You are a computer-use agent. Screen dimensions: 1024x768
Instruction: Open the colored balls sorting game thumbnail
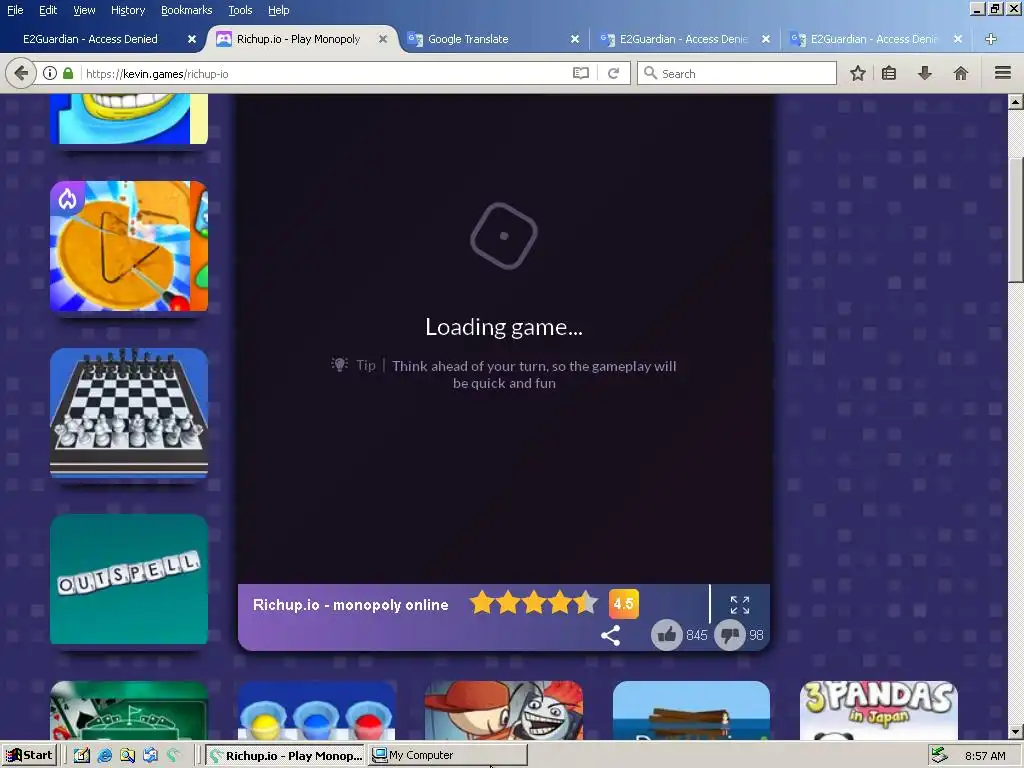click(316, 711)
